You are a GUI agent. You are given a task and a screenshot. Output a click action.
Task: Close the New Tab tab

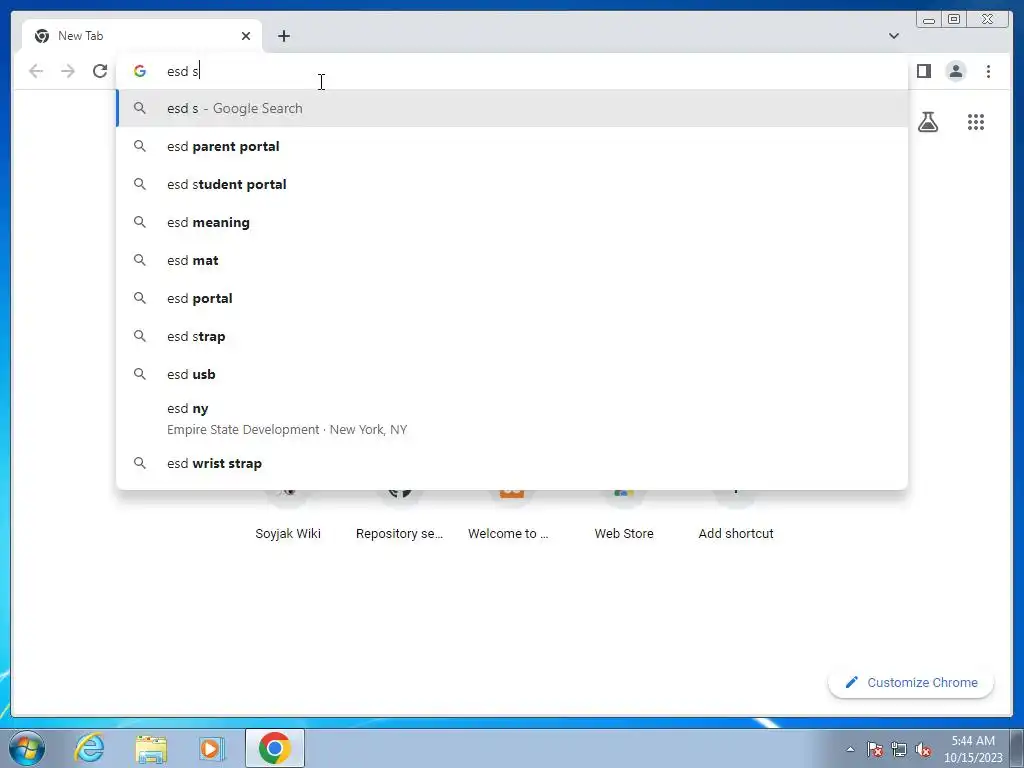pyautogui.click(x=246, y=36)
